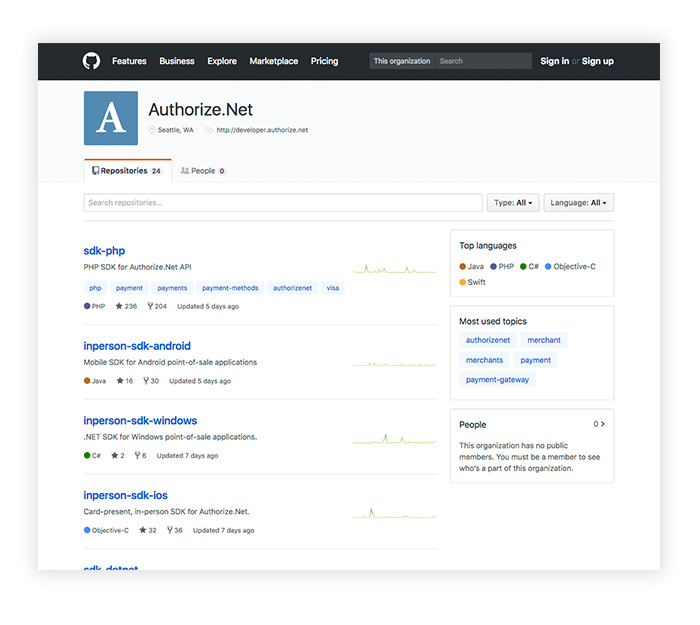This screenshot has width=700, height=625.
Task: Open the Type: All dropdown
Action: (x=513, y=203)
